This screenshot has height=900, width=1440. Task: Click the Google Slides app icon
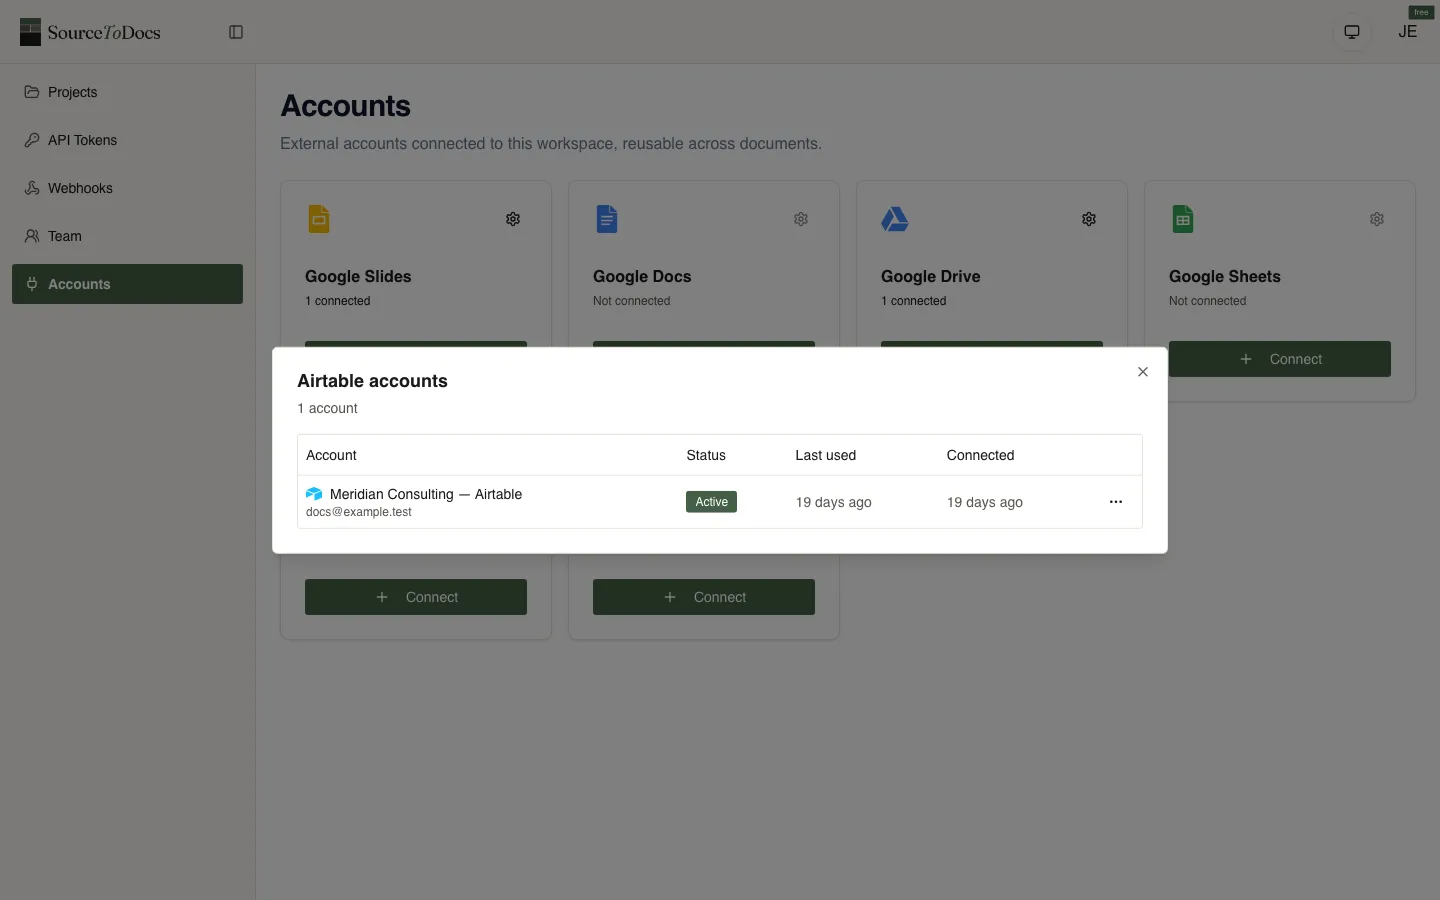coord(319,219)
